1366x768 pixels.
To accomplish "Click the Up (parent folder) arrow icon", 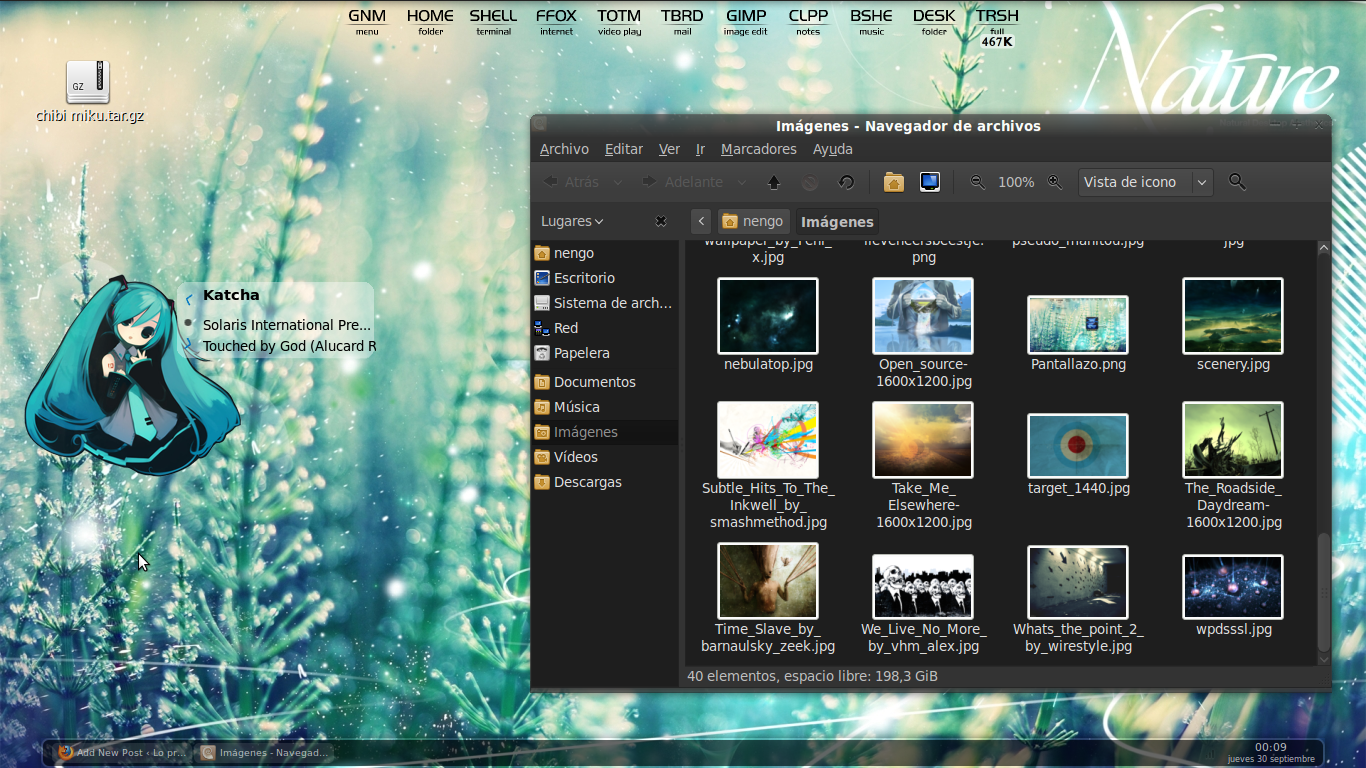I will tap(774, 182).
